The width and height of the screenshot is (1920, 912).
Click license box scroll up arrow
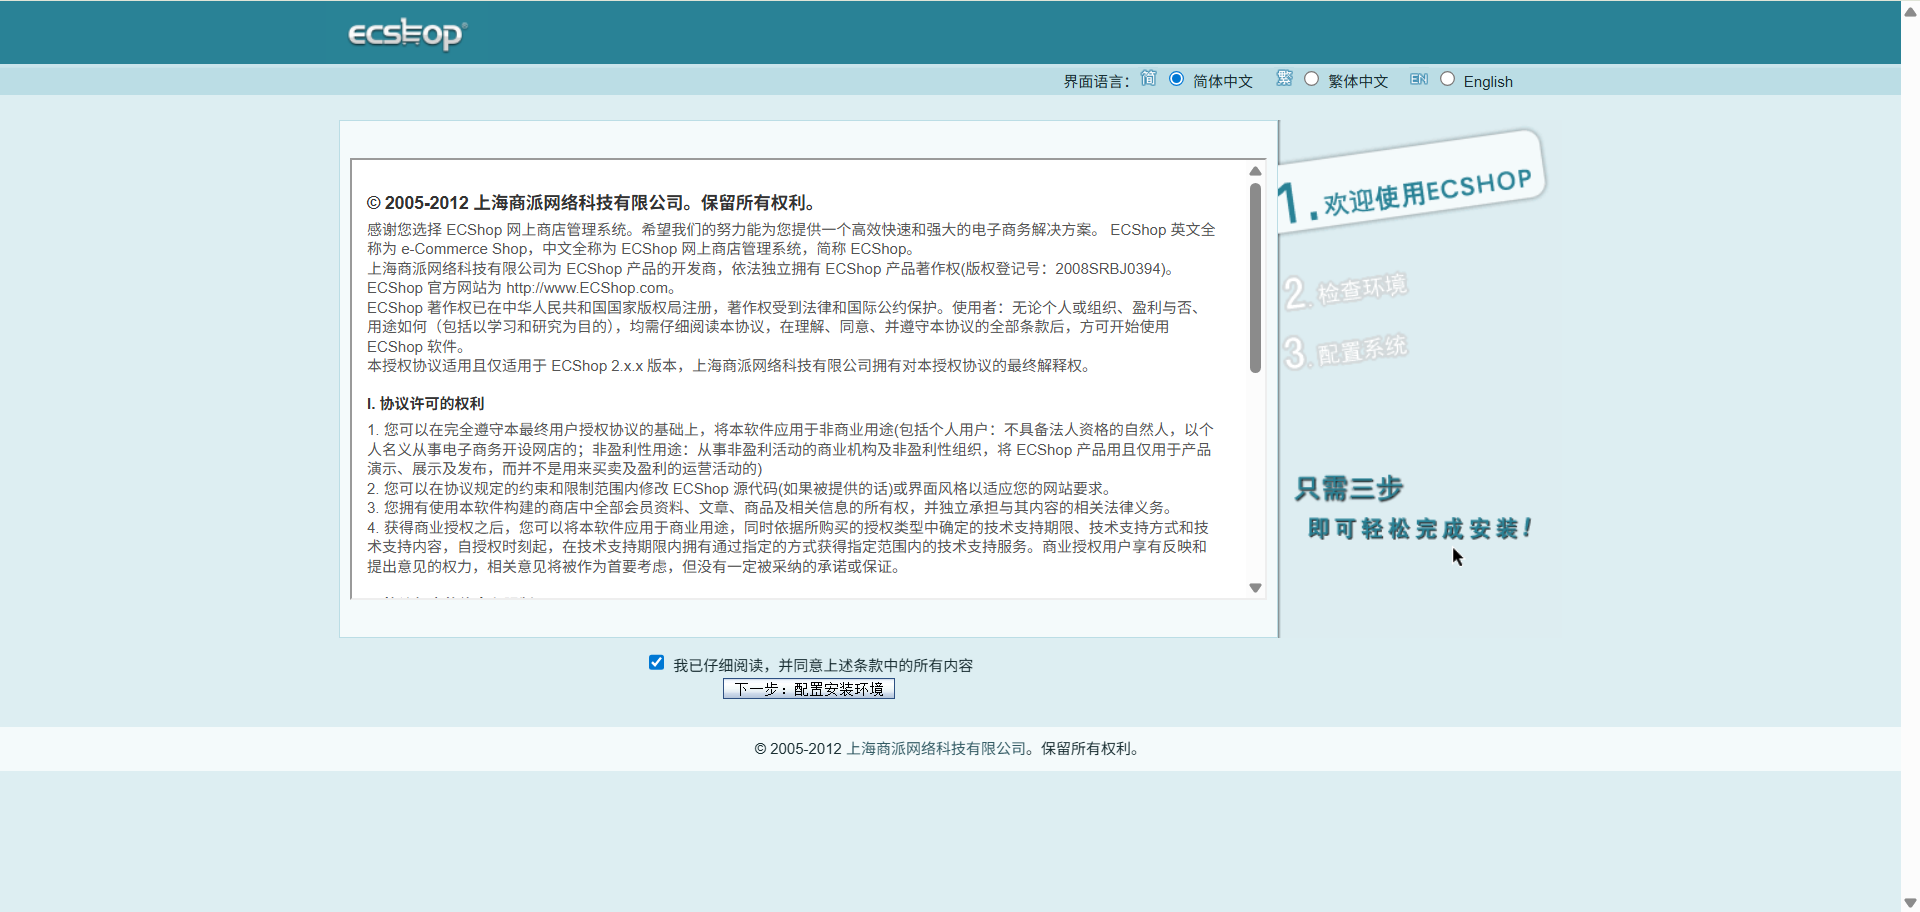click(1255, 171)
